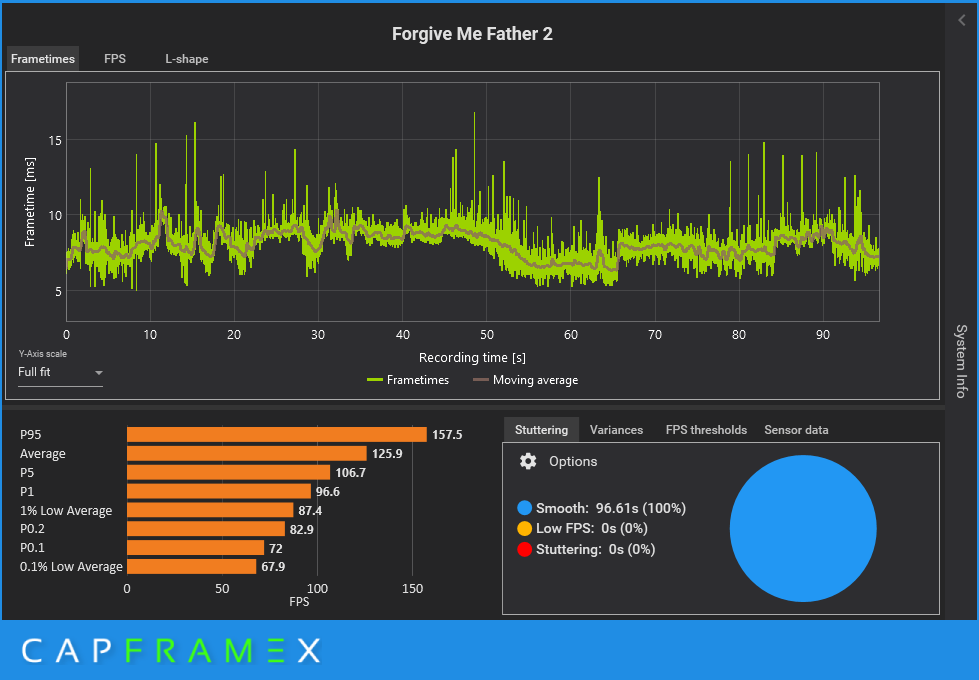
Task: Click the 'Y-Axis scale' caption
Action: (x=42, y=353)
